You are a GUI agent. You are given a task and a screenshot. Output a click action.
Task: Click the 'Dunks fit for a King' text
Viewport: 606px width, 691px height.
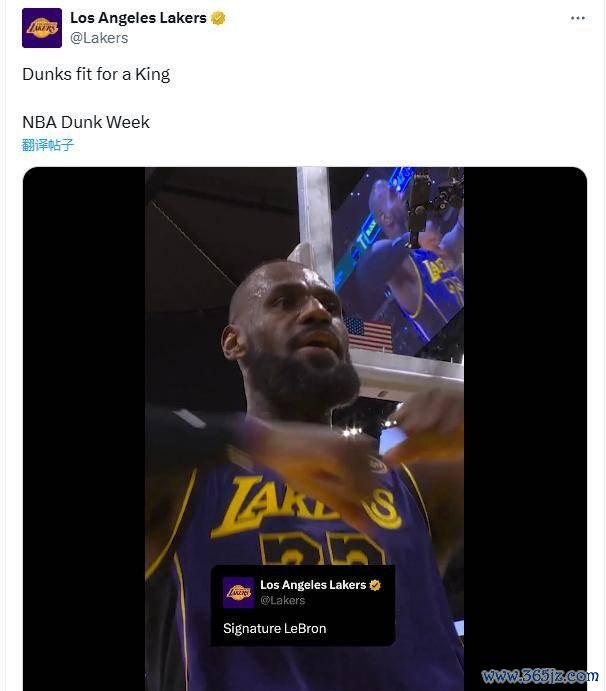click(96, 74)
